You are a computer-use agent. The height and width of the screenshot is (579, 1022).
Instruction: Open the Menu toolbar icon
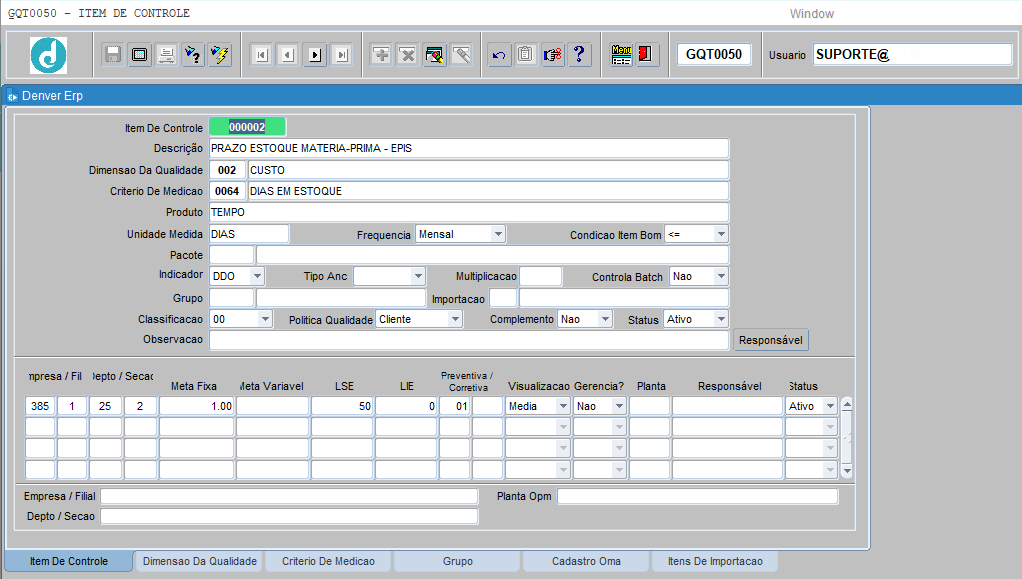tap(621, 55)
